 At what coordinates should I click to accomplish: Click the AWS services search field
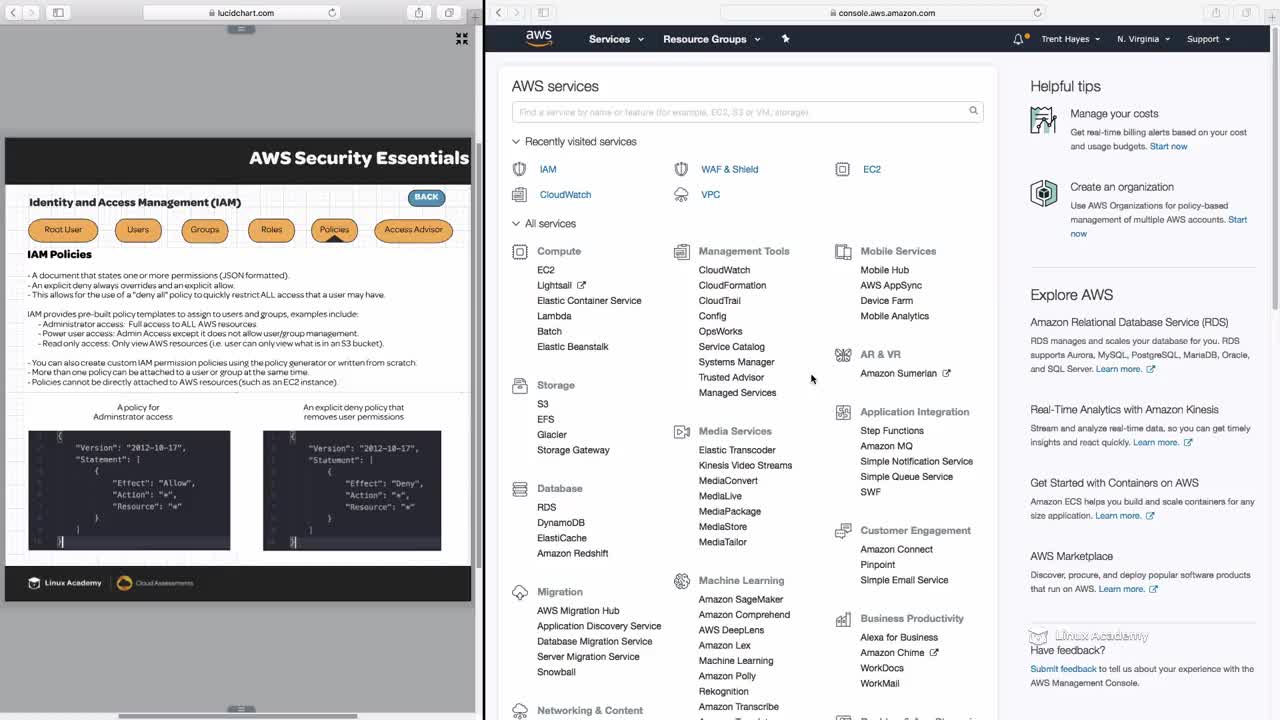click(747, 111)
